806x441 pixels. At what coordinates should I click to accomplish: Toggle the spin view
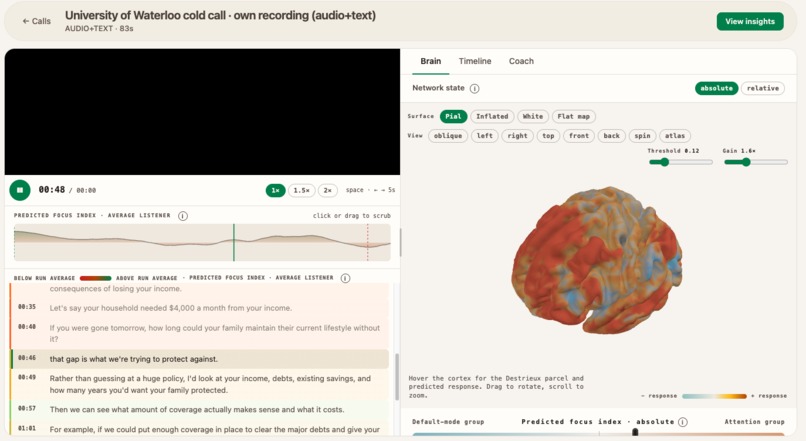click(x=642, y=136)
